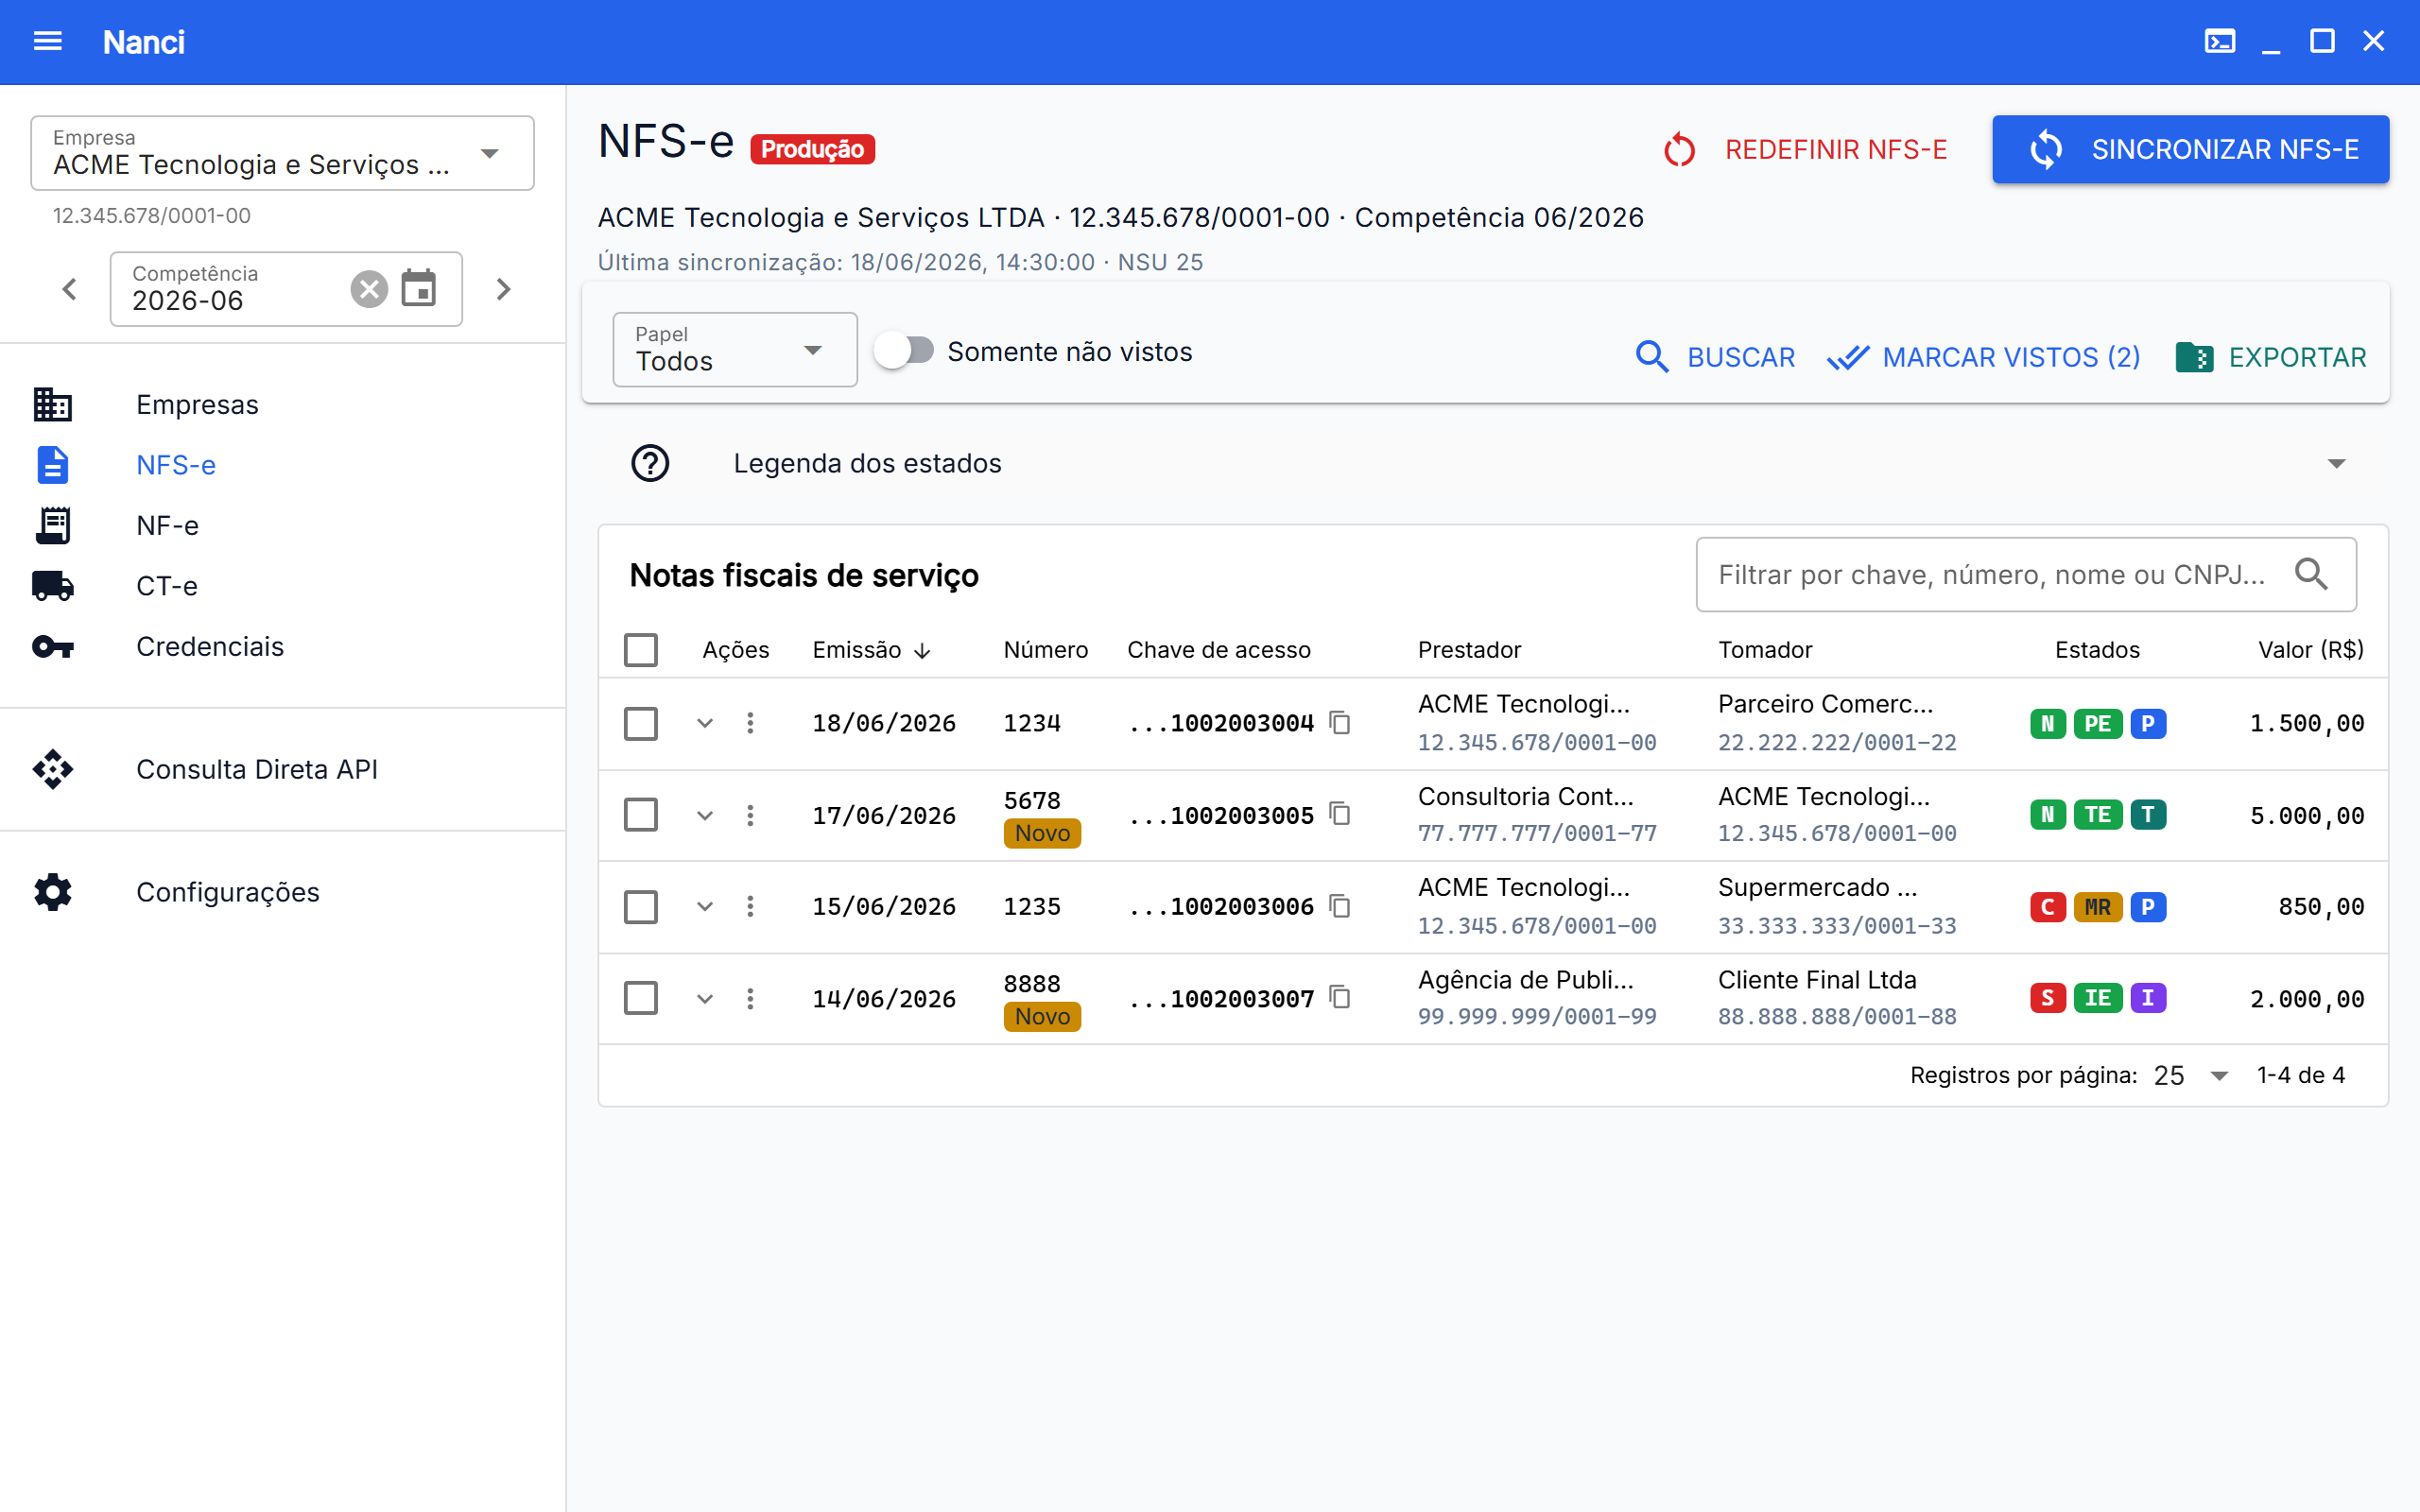Image resolution: width=2420 pixels, height=1512 pixels.
Task: Open the Empresa dropdown selector
Action: 283,153
